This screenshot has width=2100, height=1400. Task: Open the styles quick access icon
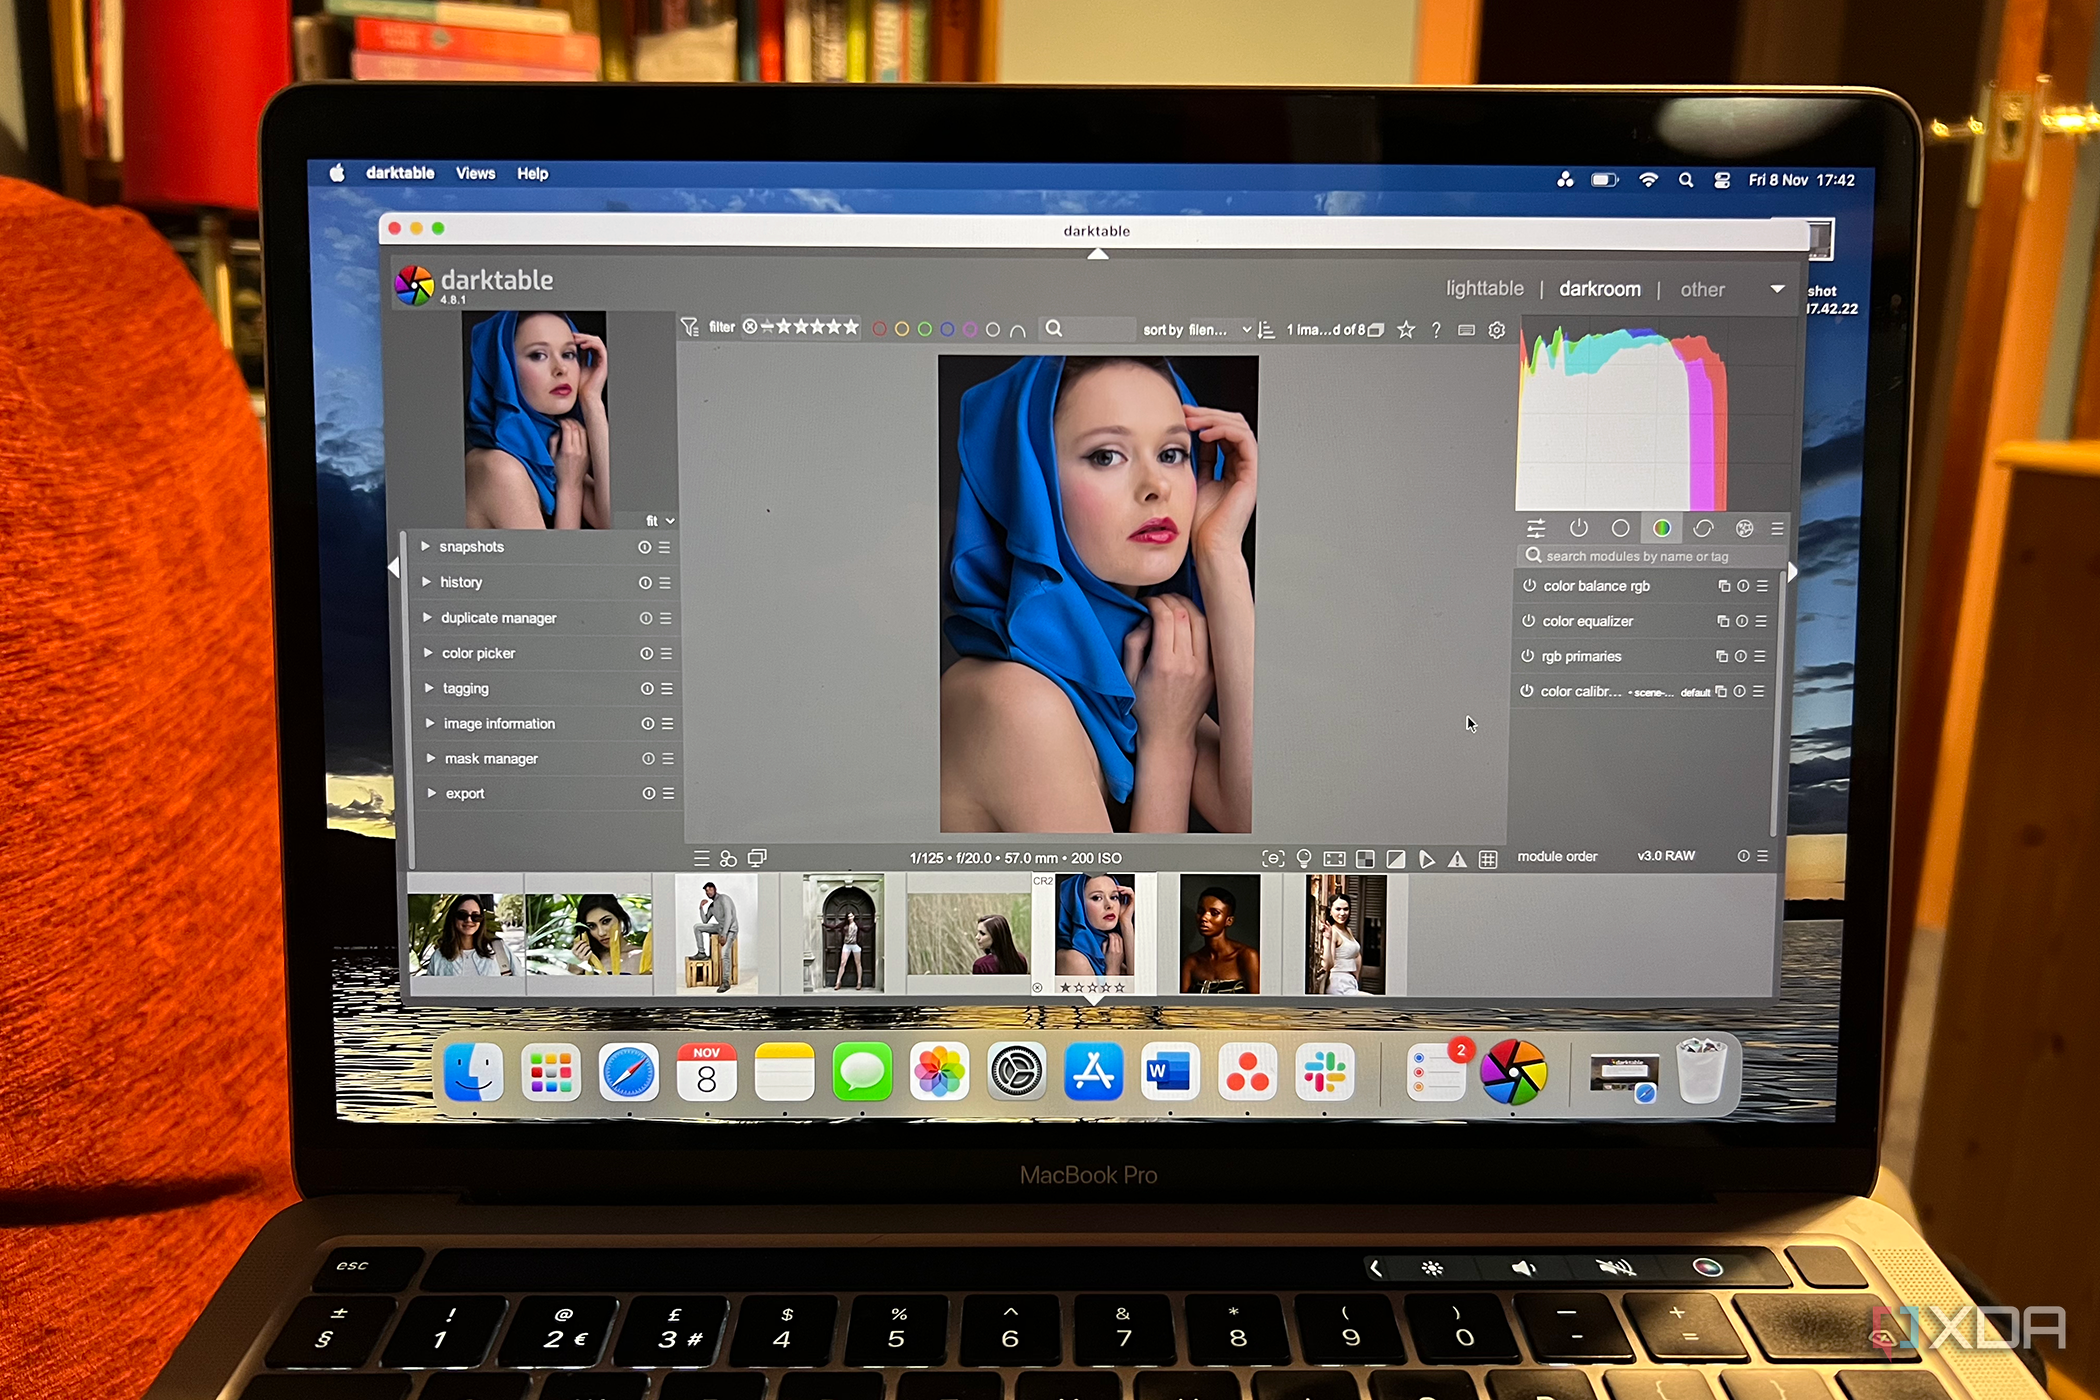point(728,859)
